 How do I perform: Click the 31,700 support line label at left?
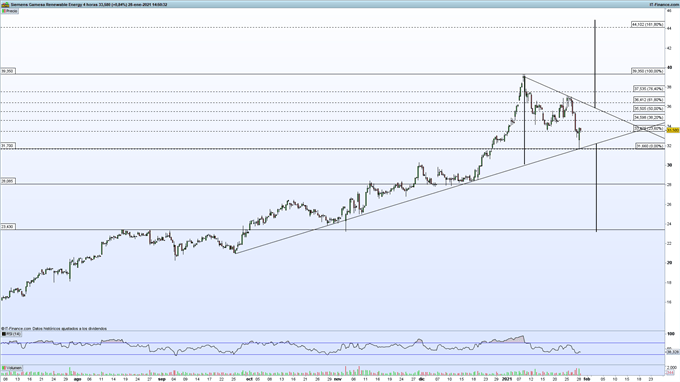pos(7,146)
